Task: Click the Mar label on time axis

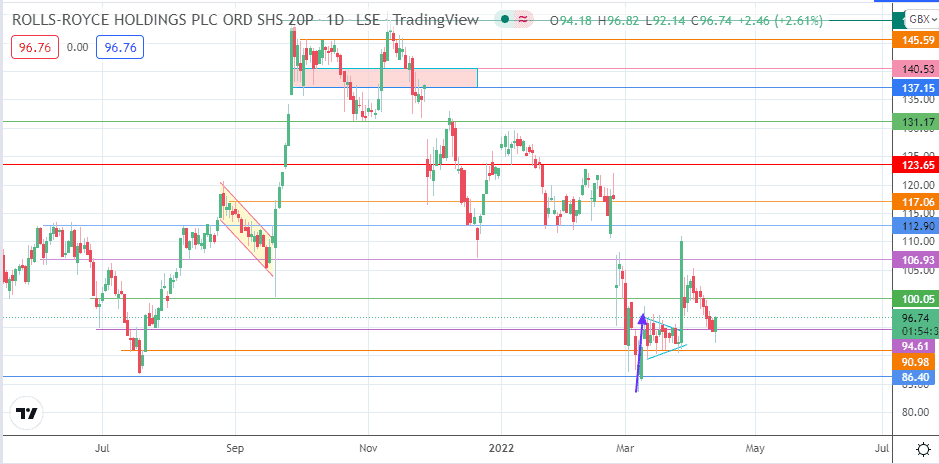Action: (625, 448)
